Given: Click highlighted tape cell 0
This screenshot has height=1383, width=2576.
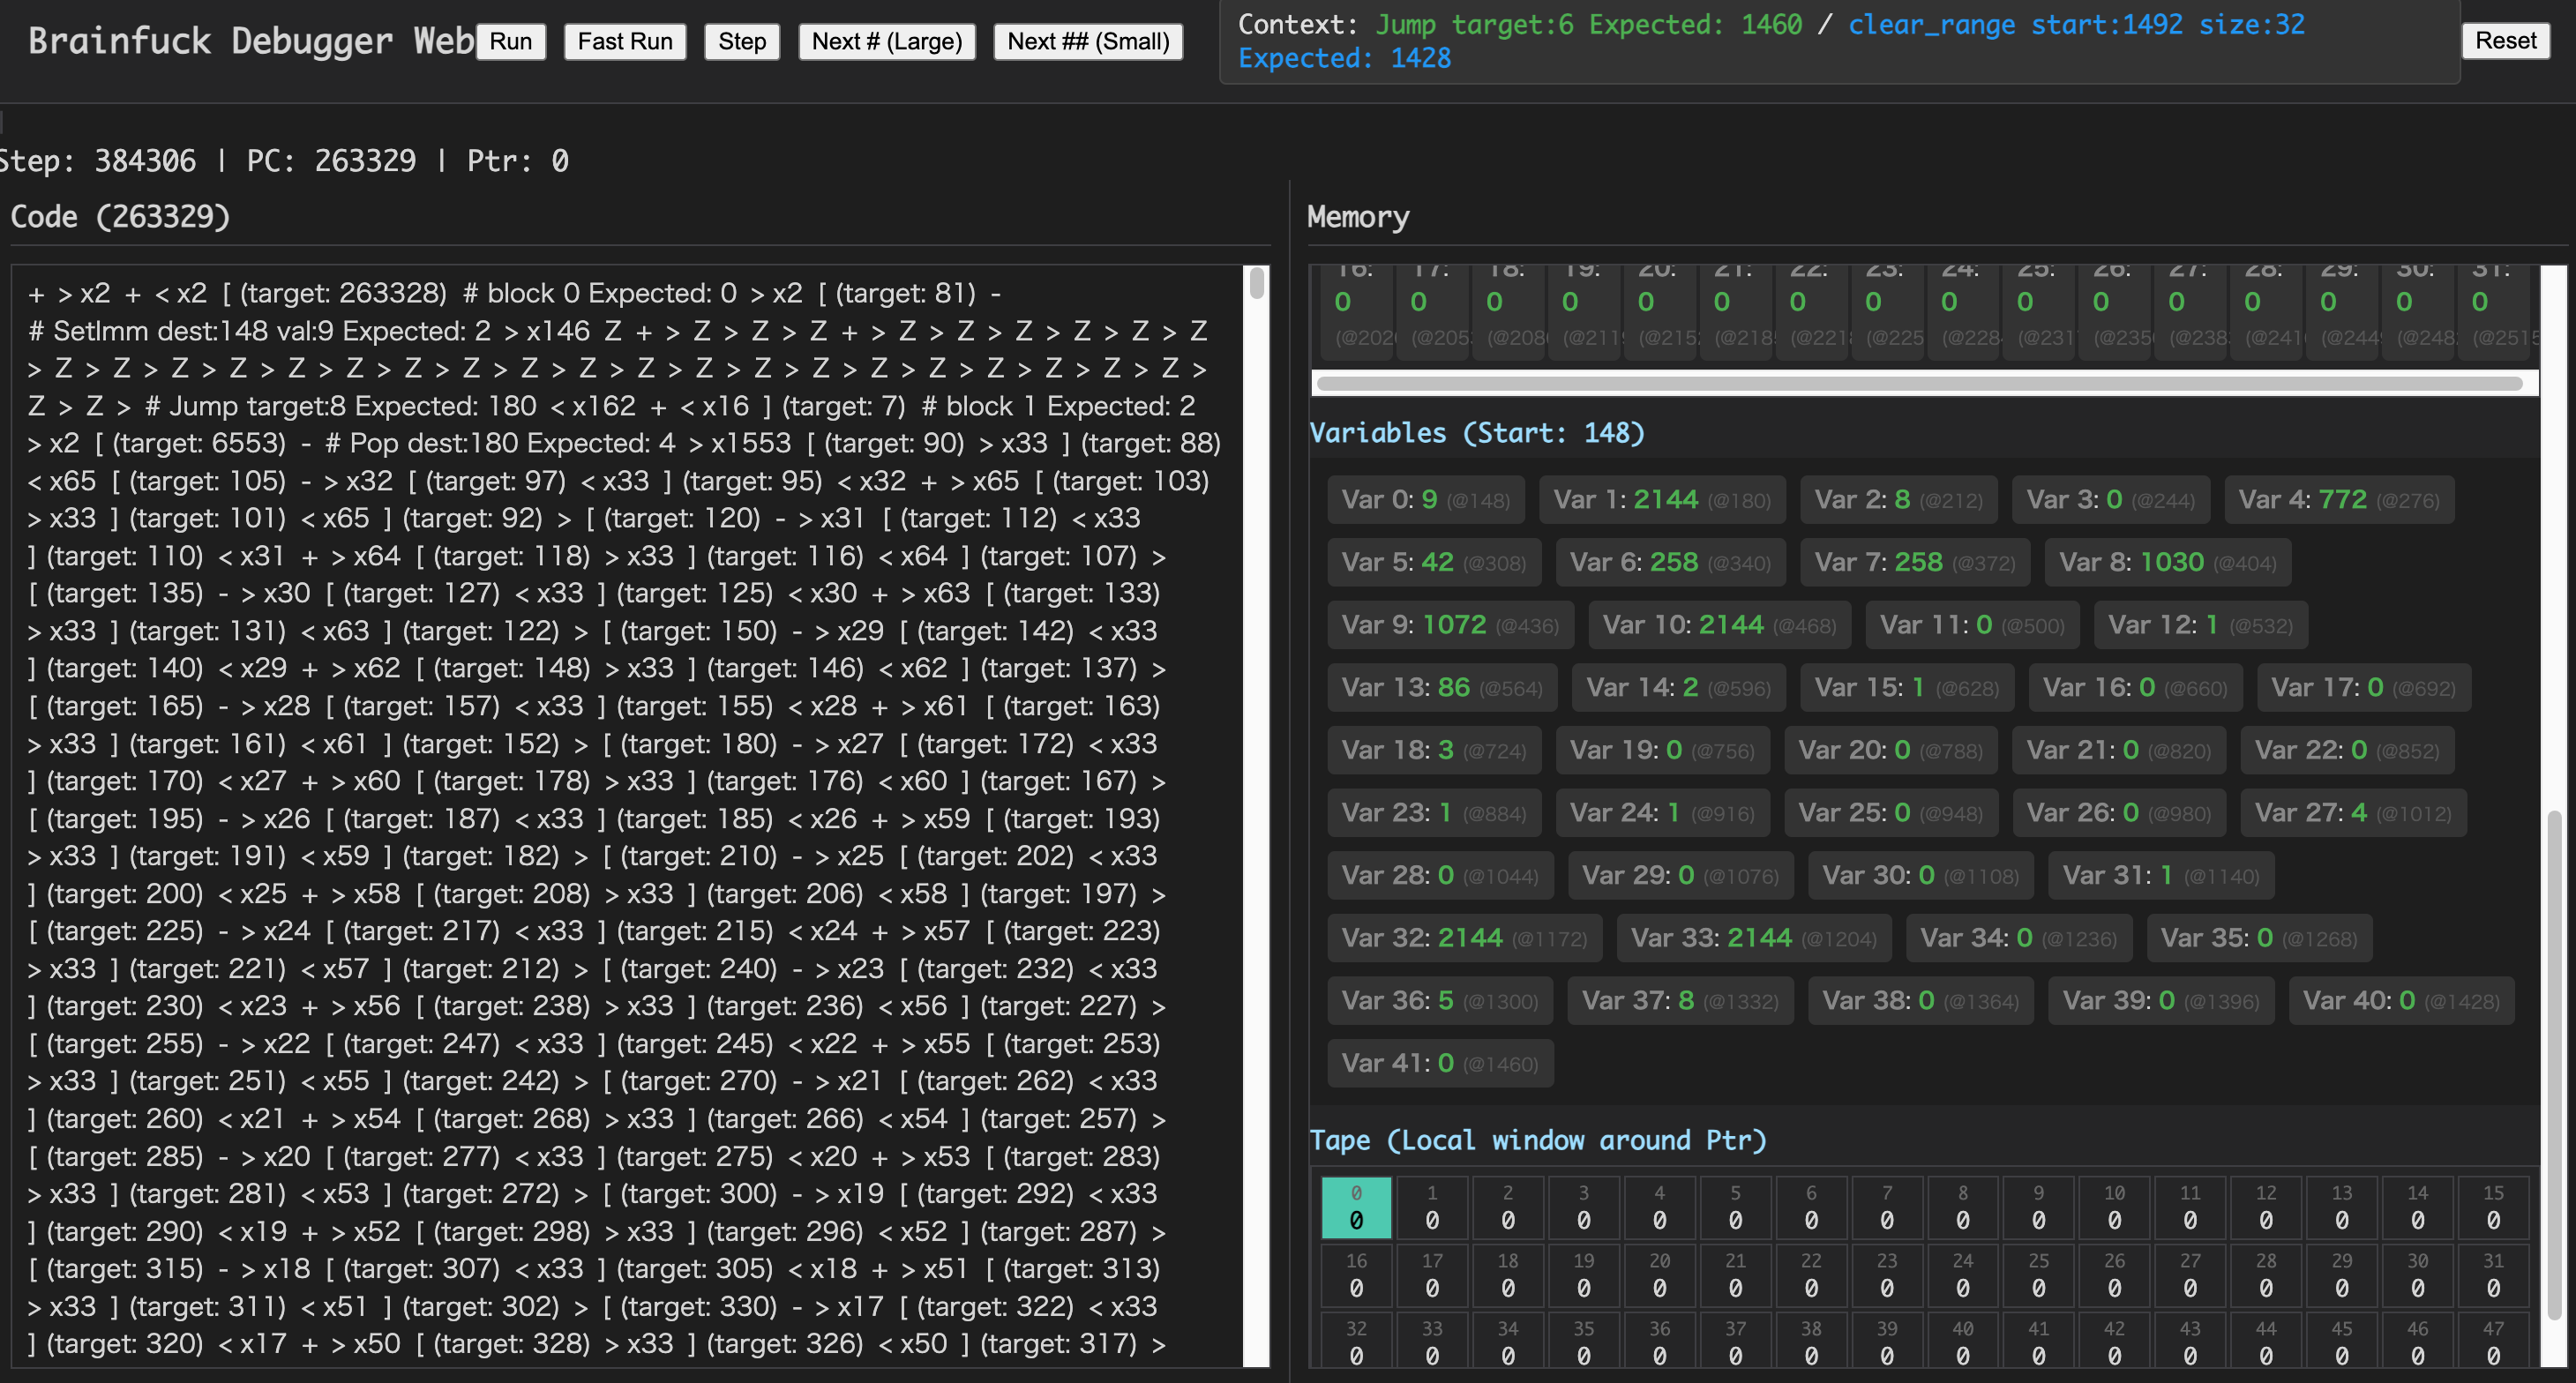Looking at the screenshot, I should 1355,1208.
